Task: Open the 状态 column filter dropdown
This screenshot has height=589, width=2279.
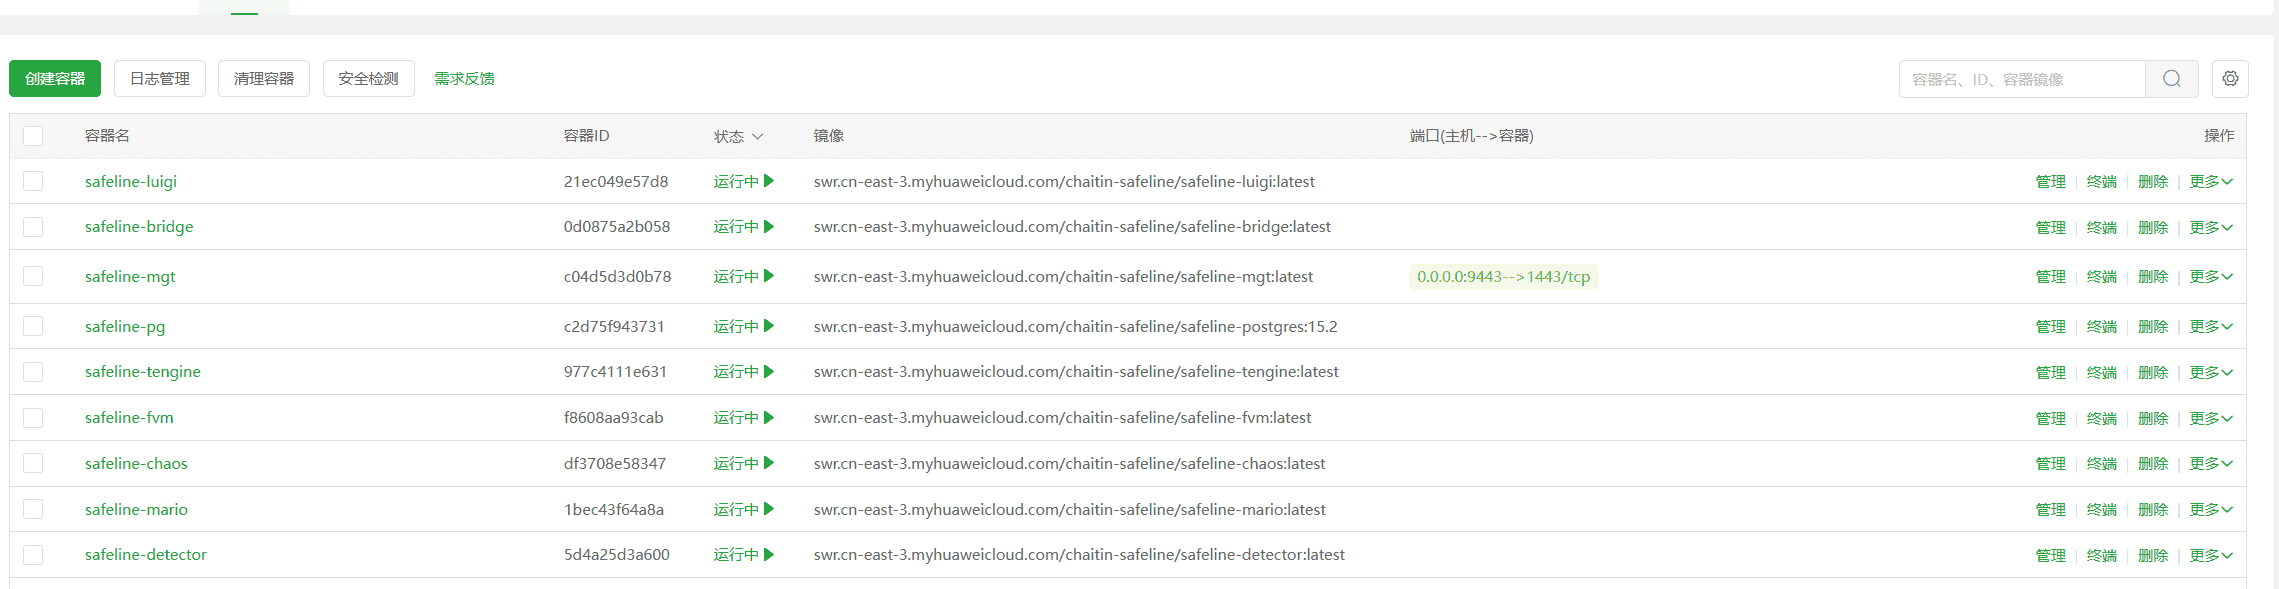Action: coord(738,136)
